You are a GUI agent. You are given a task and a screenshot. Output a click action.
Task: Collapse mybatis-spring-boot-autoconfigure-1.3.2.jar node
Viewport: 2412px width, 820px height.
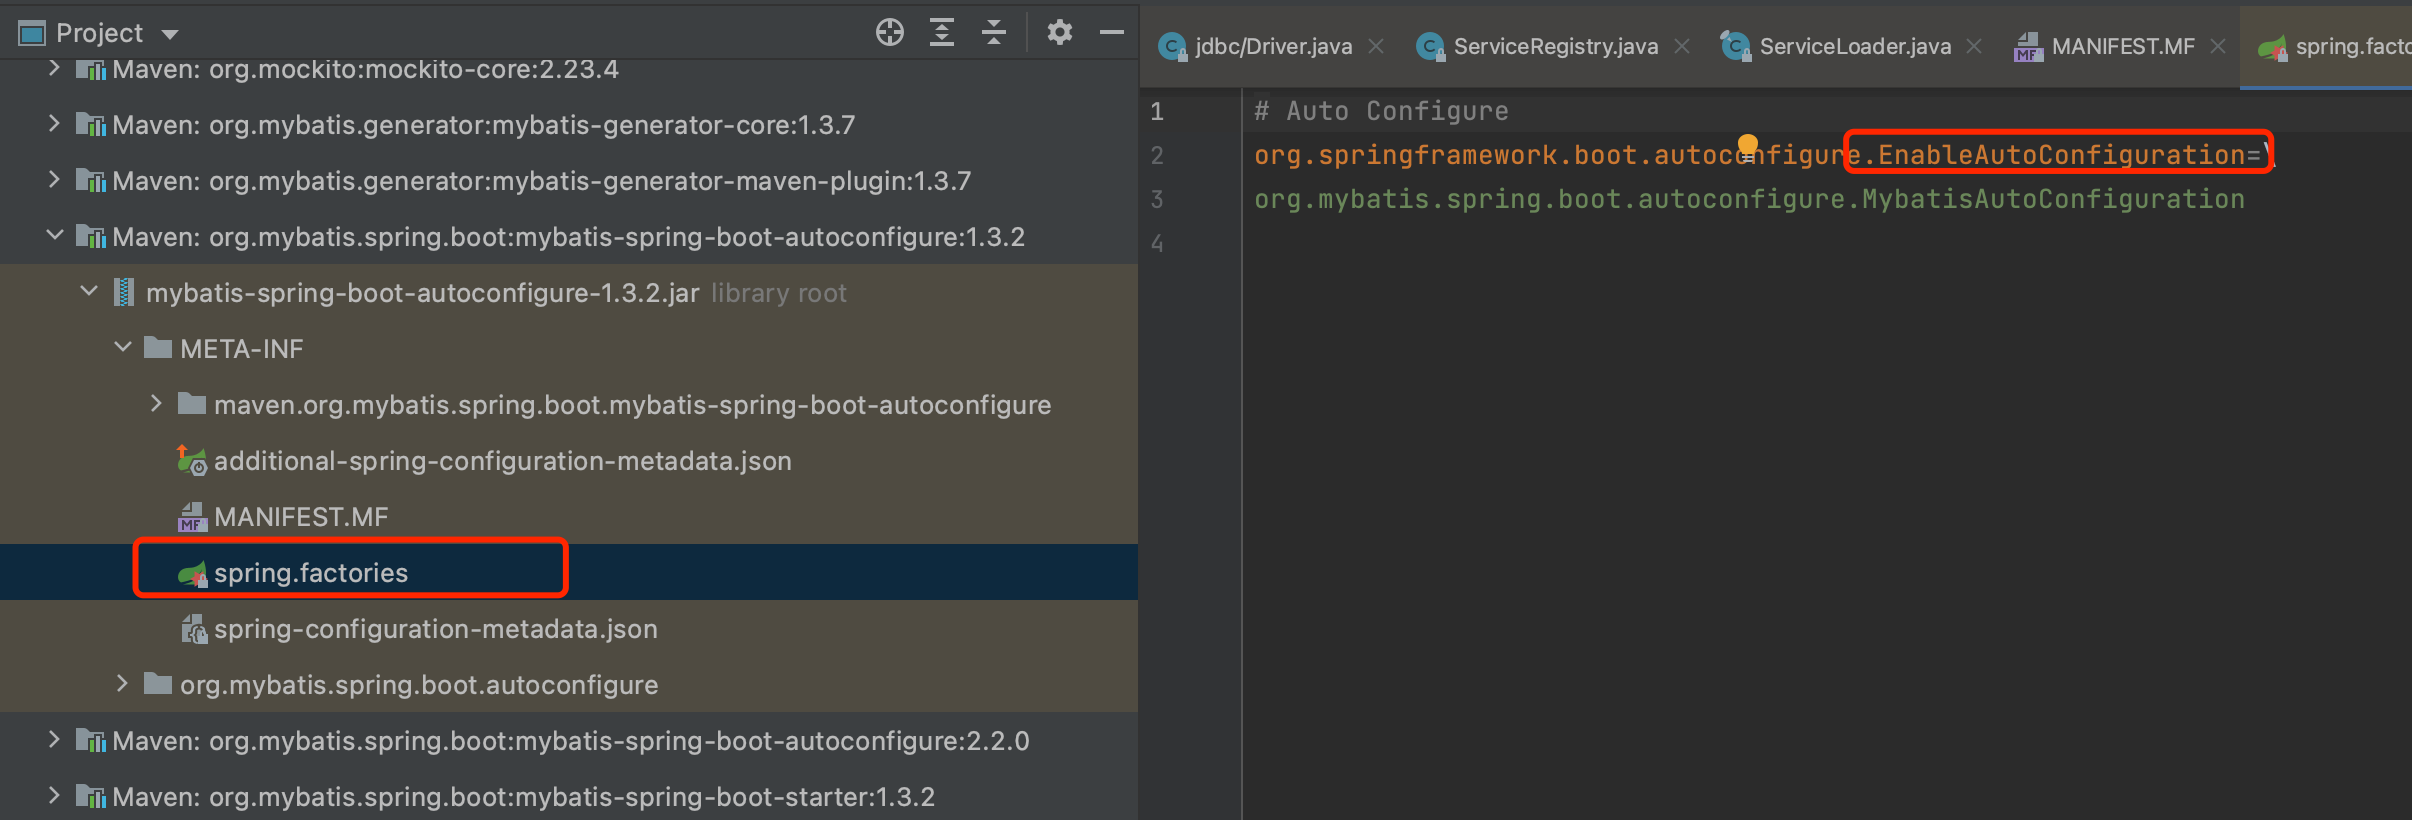(88, 292)
